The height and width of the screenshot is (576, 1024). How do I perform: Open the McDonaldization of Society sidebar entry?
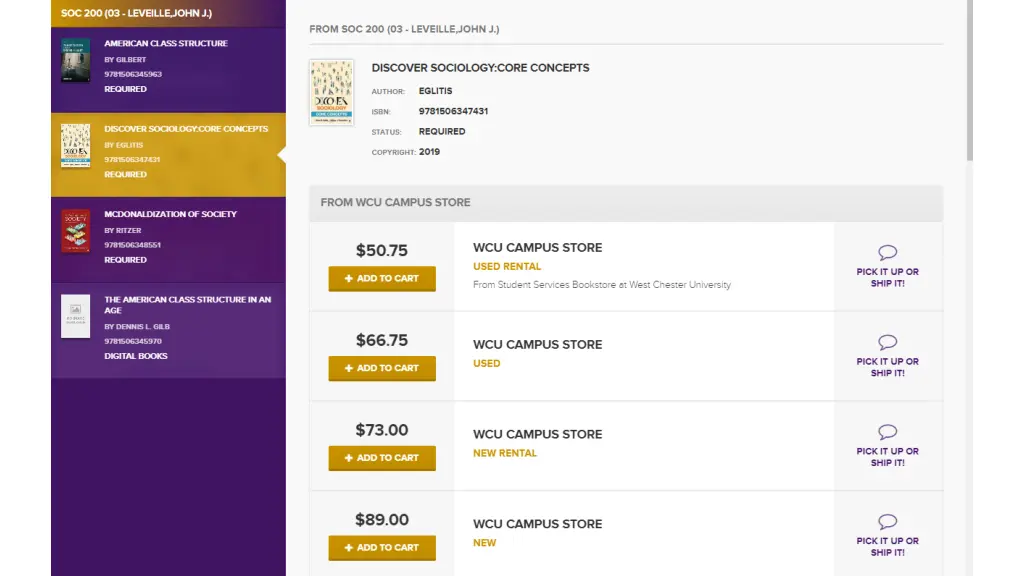pyautogui.click(x=170, y=214)
